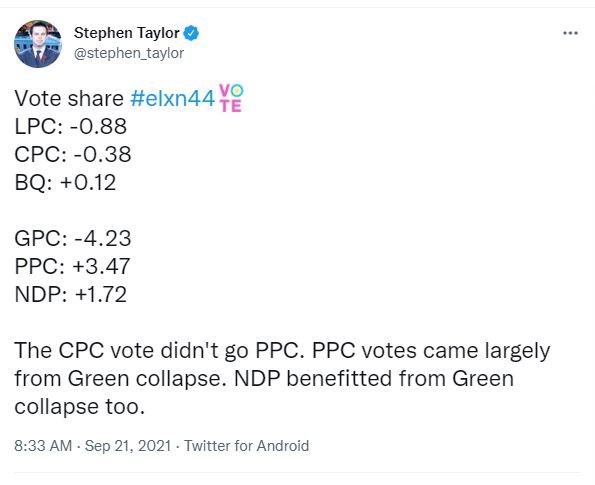Click the VOTE hashflag emoji icon
This screenshot has width=595, height=485.
231,98
